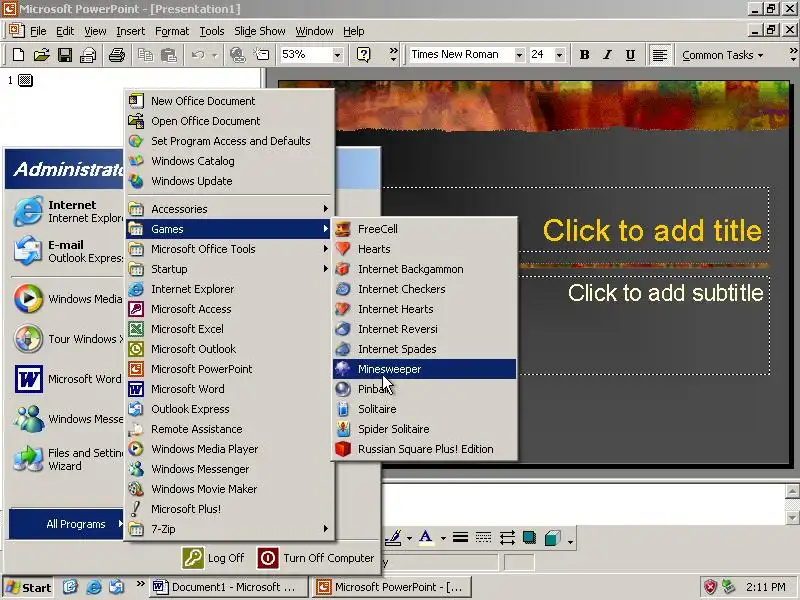Open the Tools menu
800x600 pixels.
212,31
